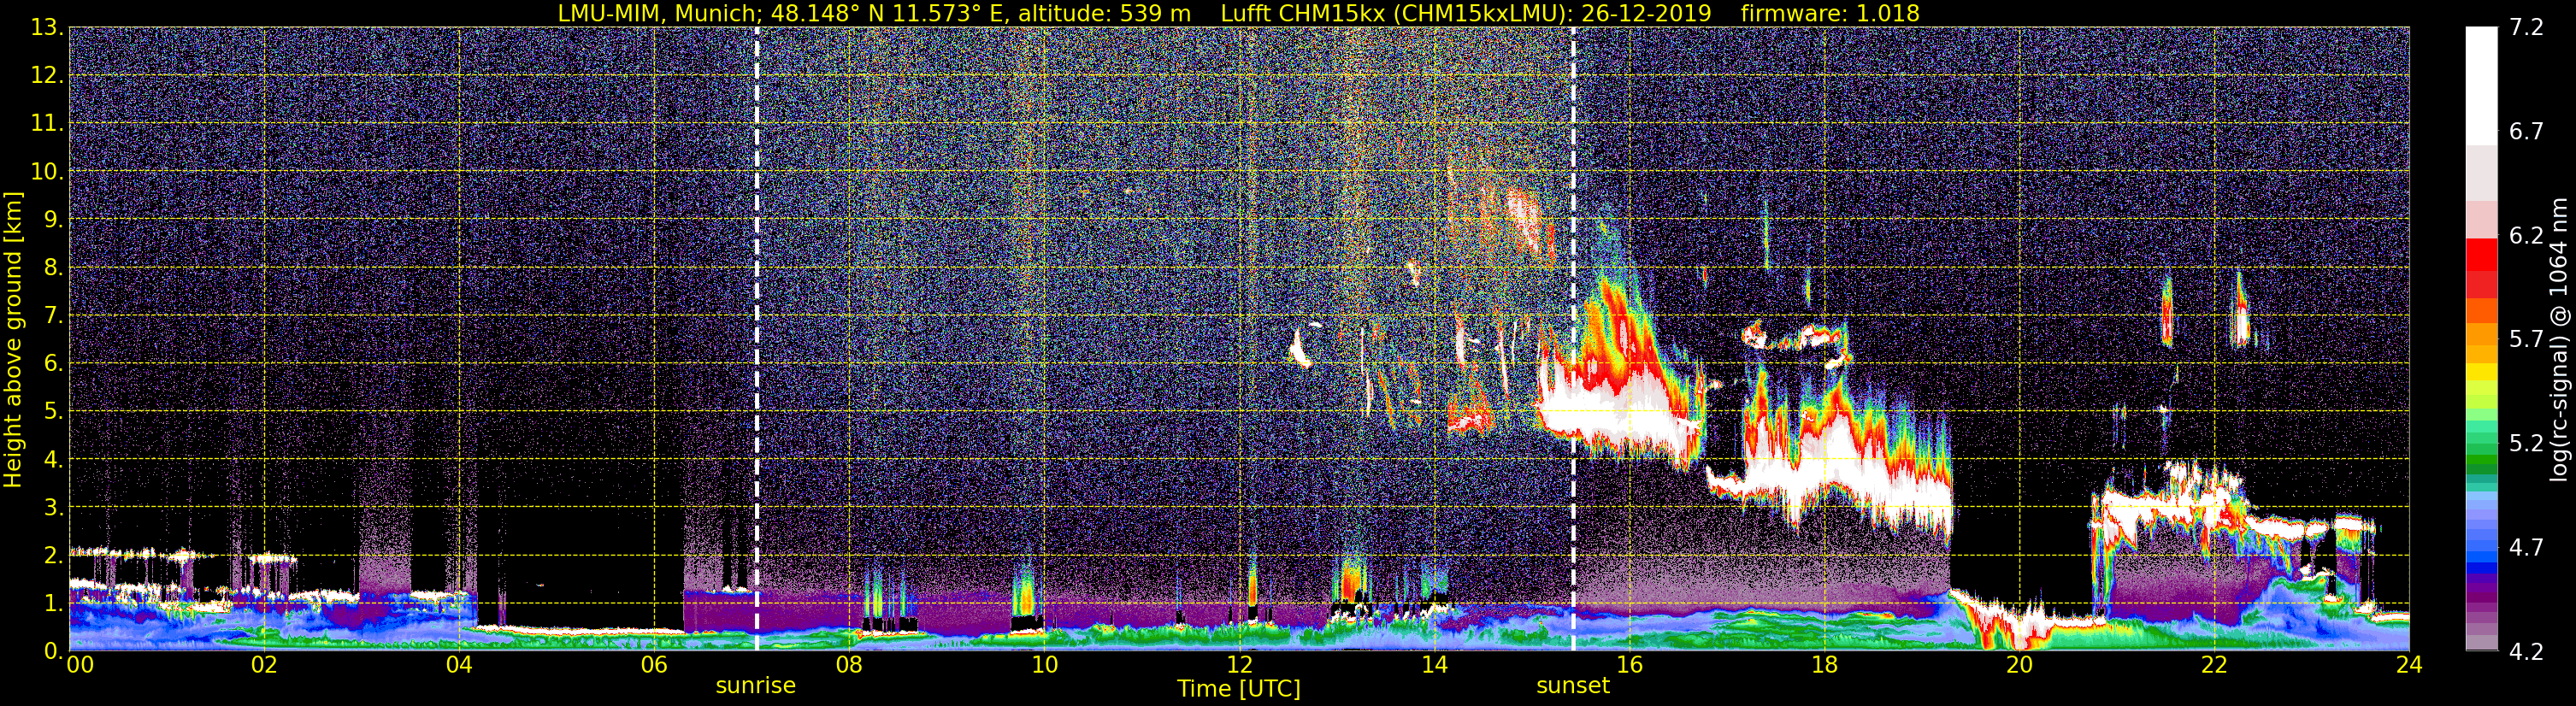Image resolution: width=2576 pixels, height=706 pixels.
Task: Click the x-axis tick label '20'
Action: (2019, 666)
